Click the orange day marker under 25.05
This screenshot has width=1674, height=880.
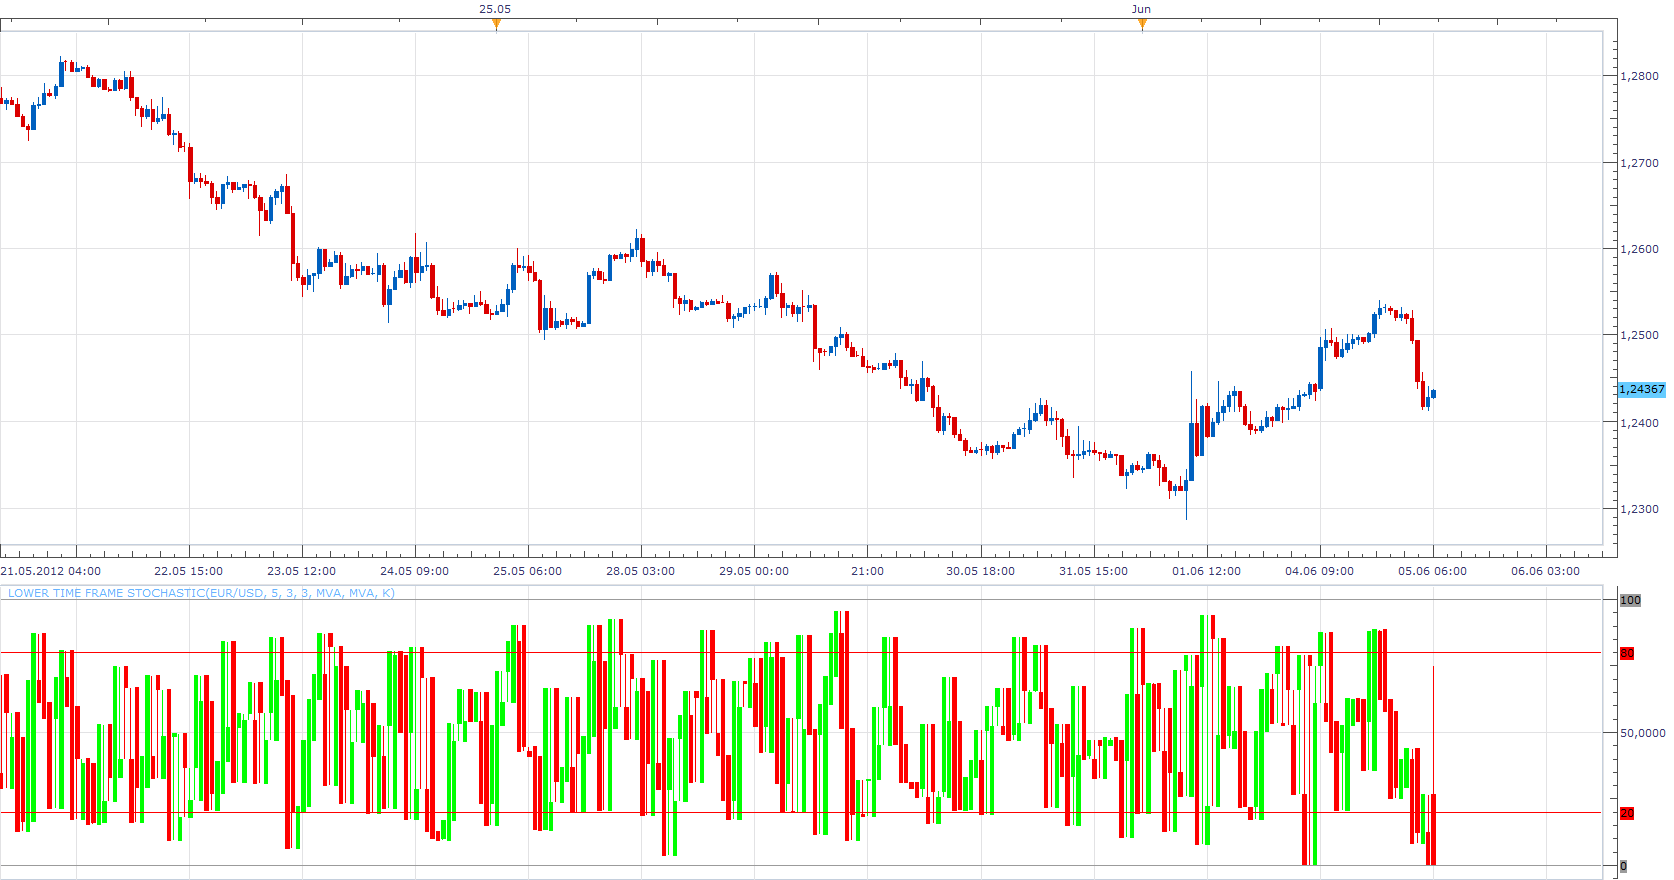pyautogui.click(x=496, y=25)
